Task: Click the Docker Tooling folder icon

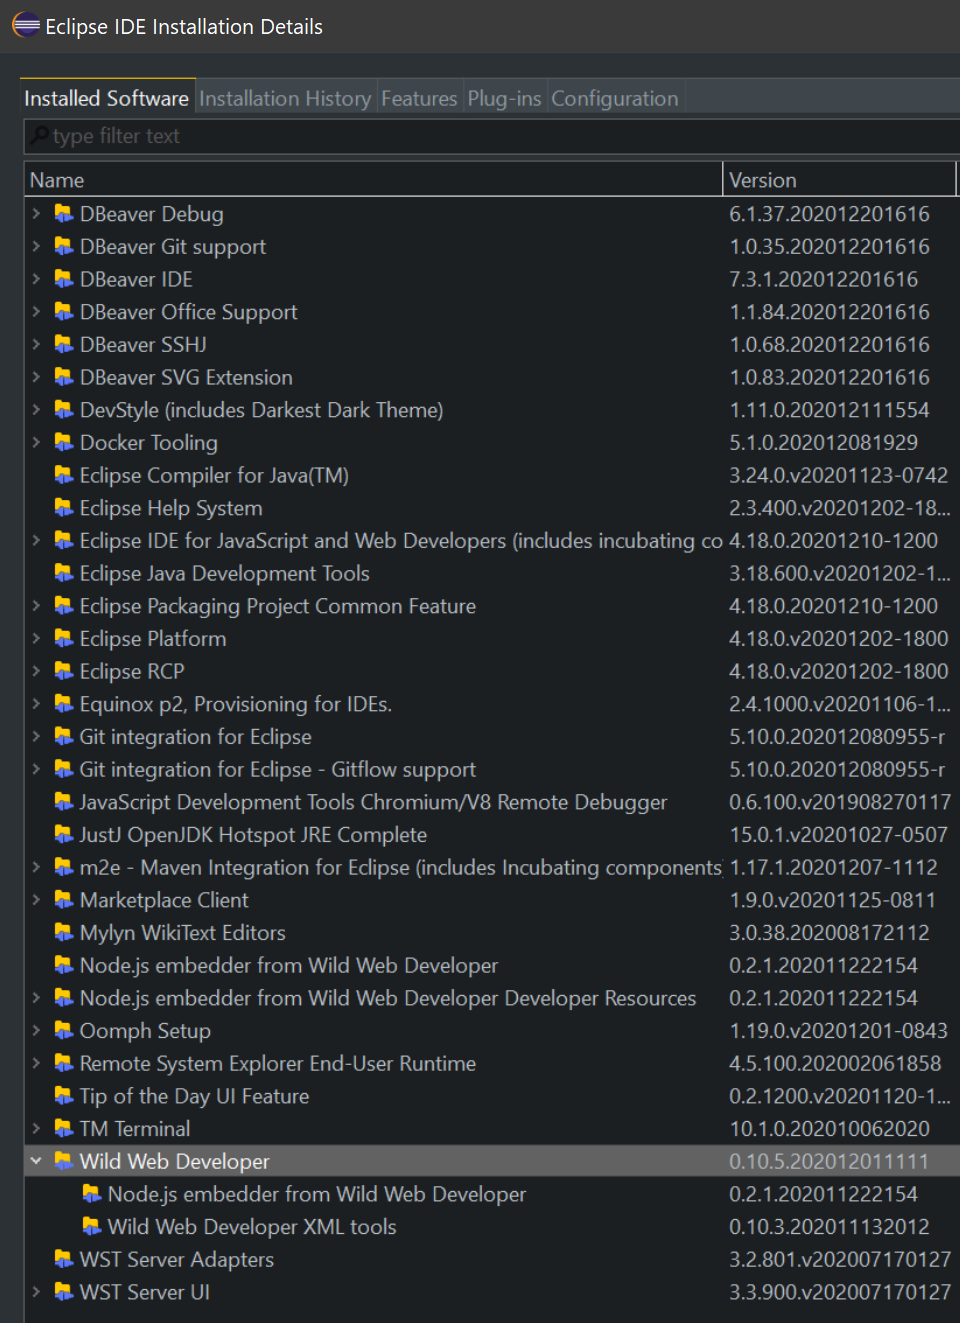Action: pyautogui.click(x=63, y=442)
